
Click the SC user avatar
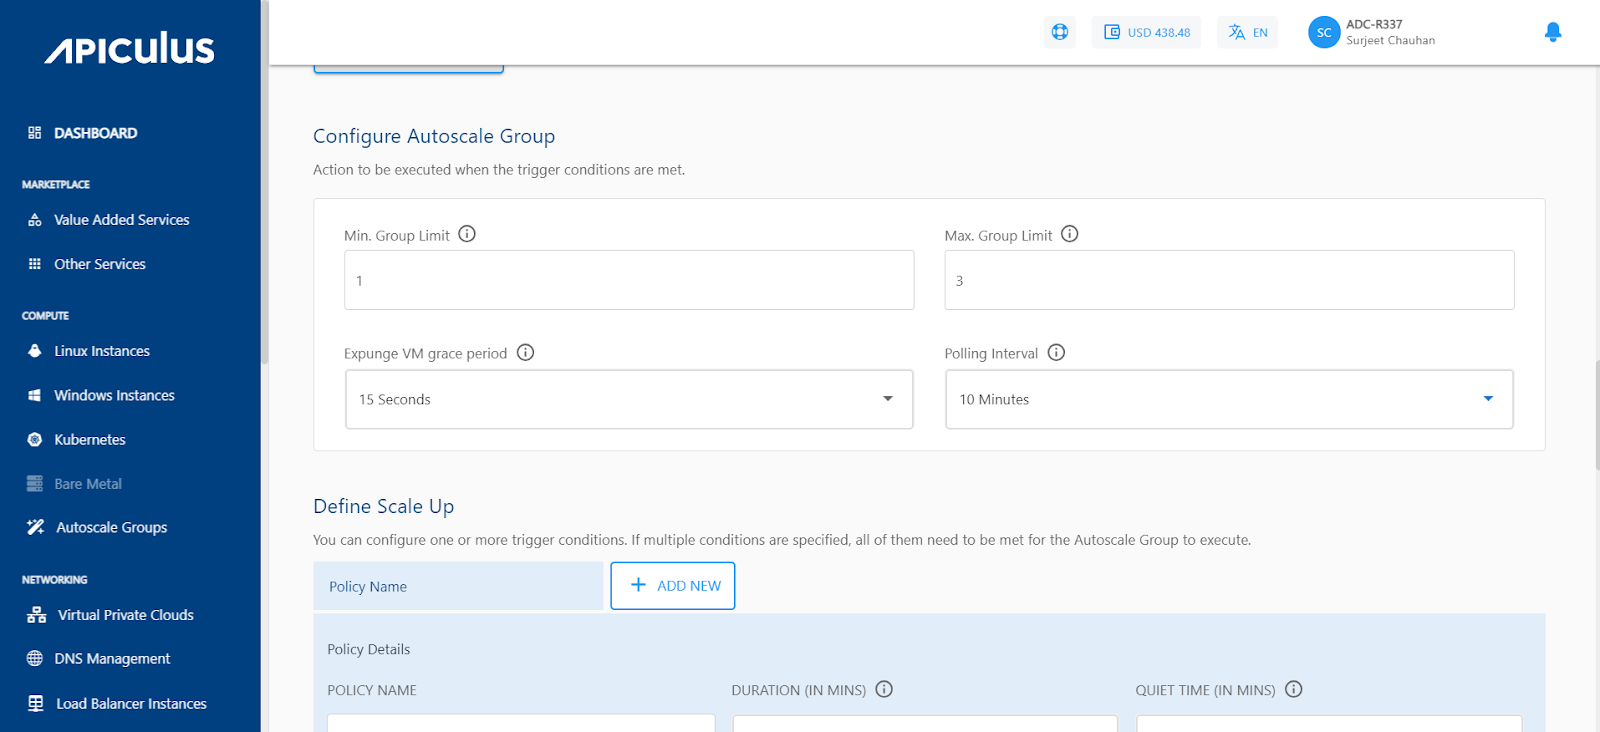(x=1324, y=32)
